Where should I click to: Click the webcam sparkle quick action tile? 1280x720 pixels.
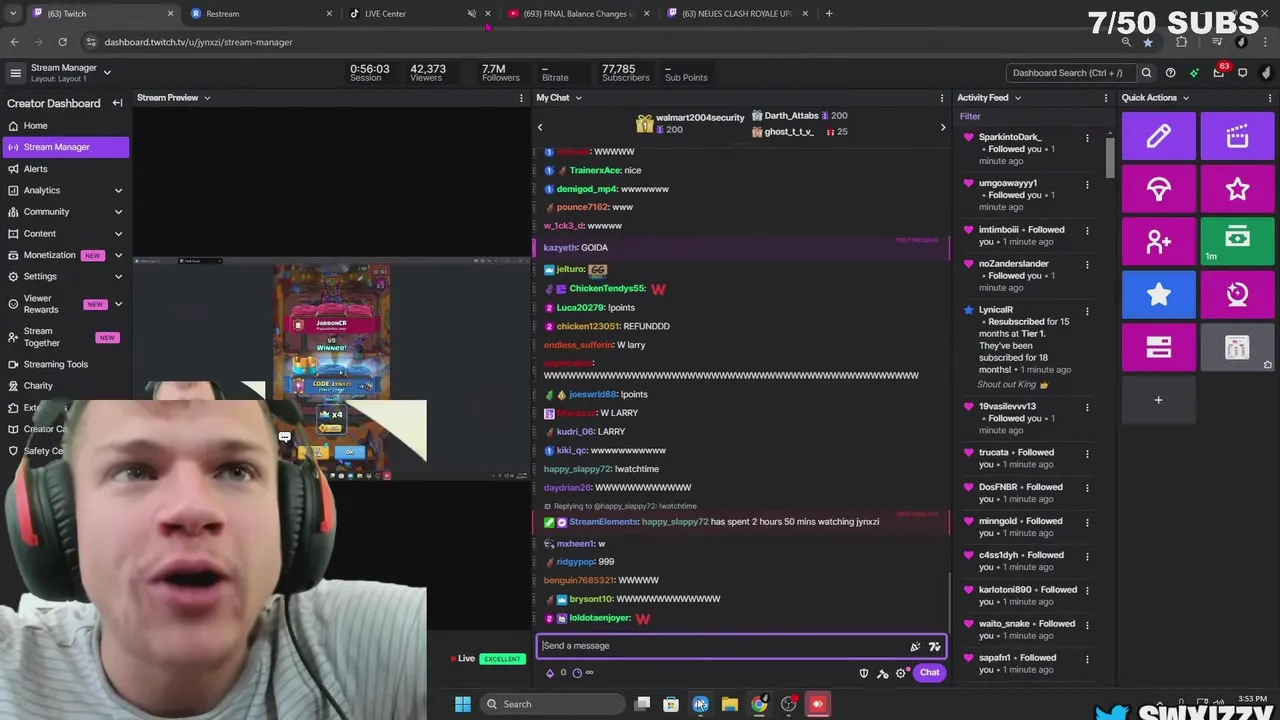pos(1237,294)
